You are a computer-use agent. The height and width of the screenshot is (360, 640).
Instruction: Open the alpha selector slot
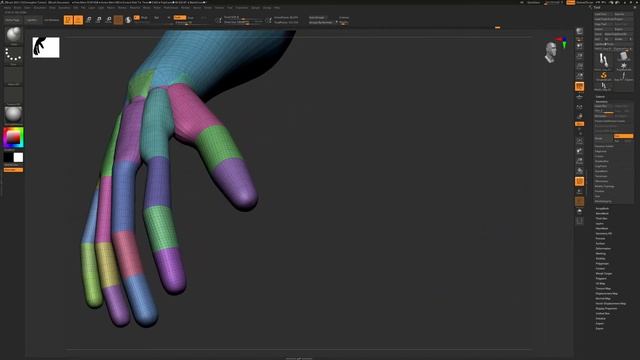click(13, 76)
